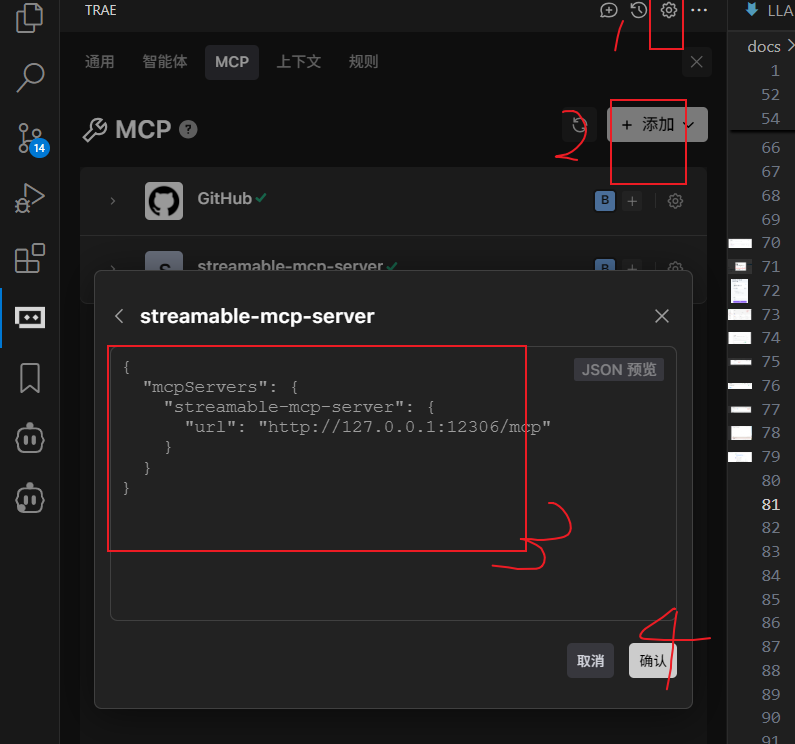Open the second robot assistant icon
Screen dimensions: 795x744
[x=29, y=498]
